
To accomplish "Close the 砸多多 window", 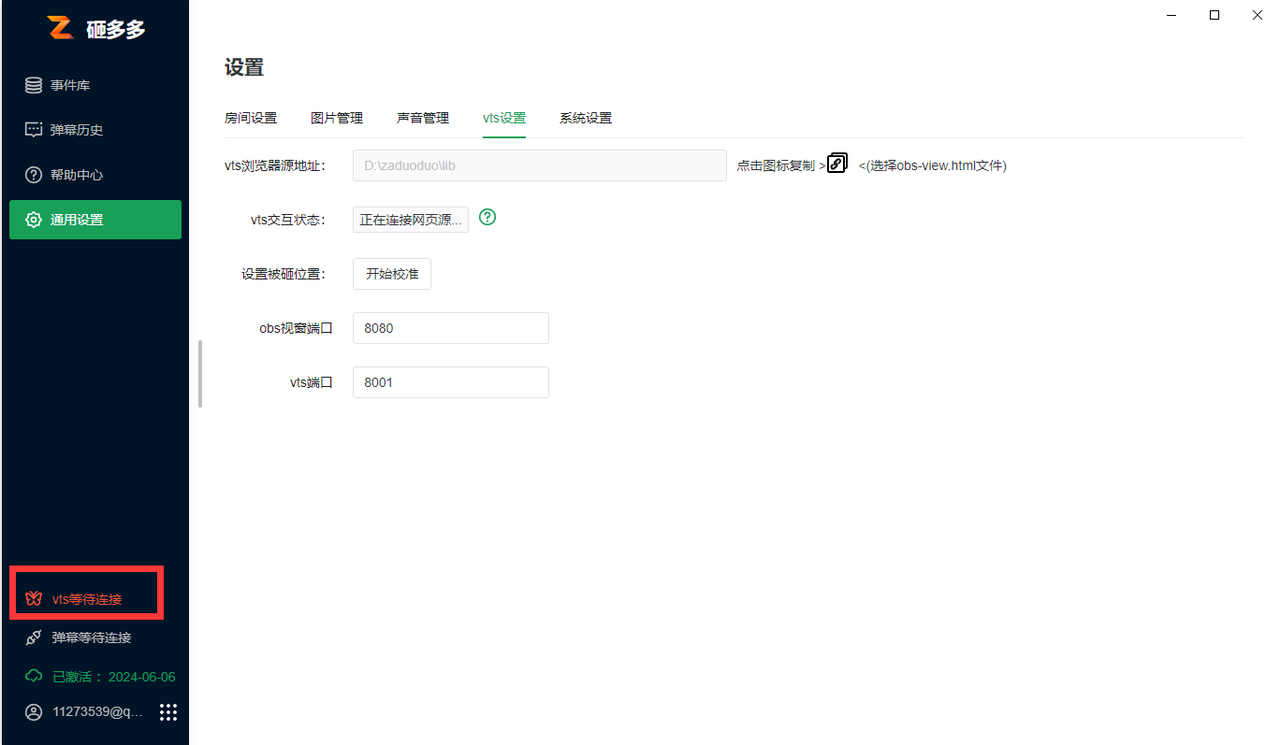I will (1257, 15).
